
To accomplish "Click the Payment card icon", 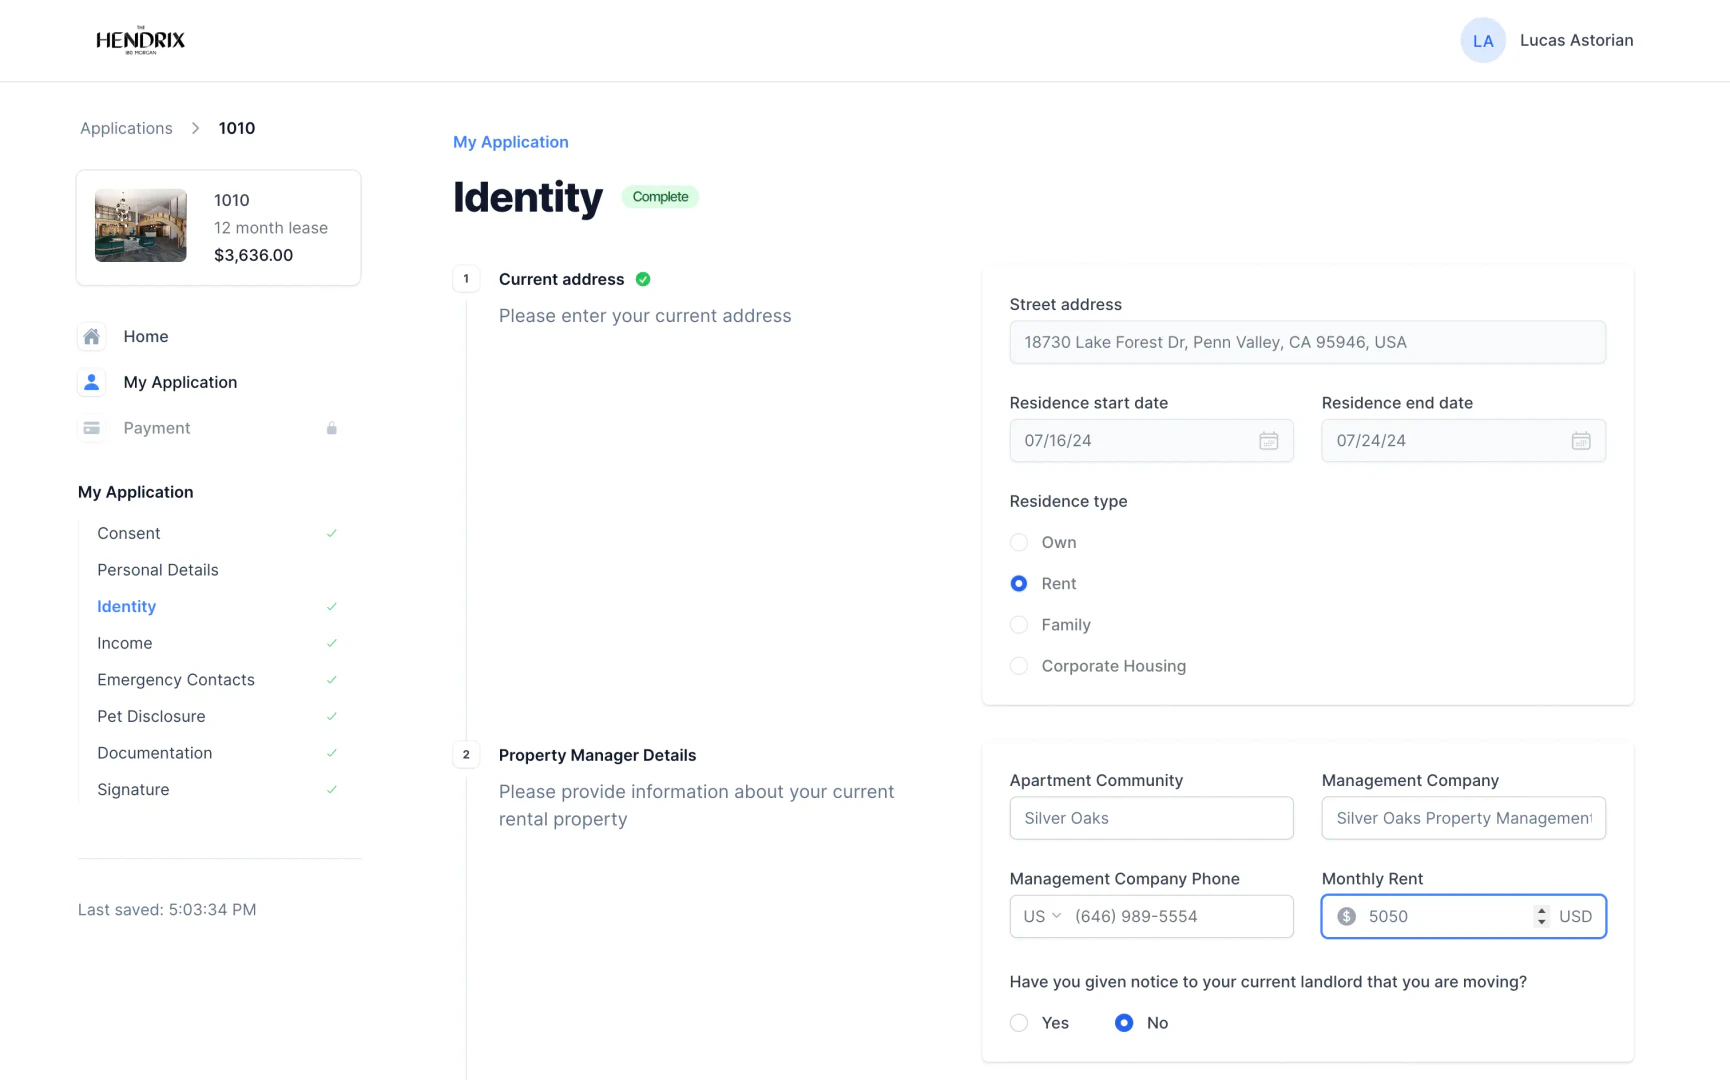I will pos(91,428).
